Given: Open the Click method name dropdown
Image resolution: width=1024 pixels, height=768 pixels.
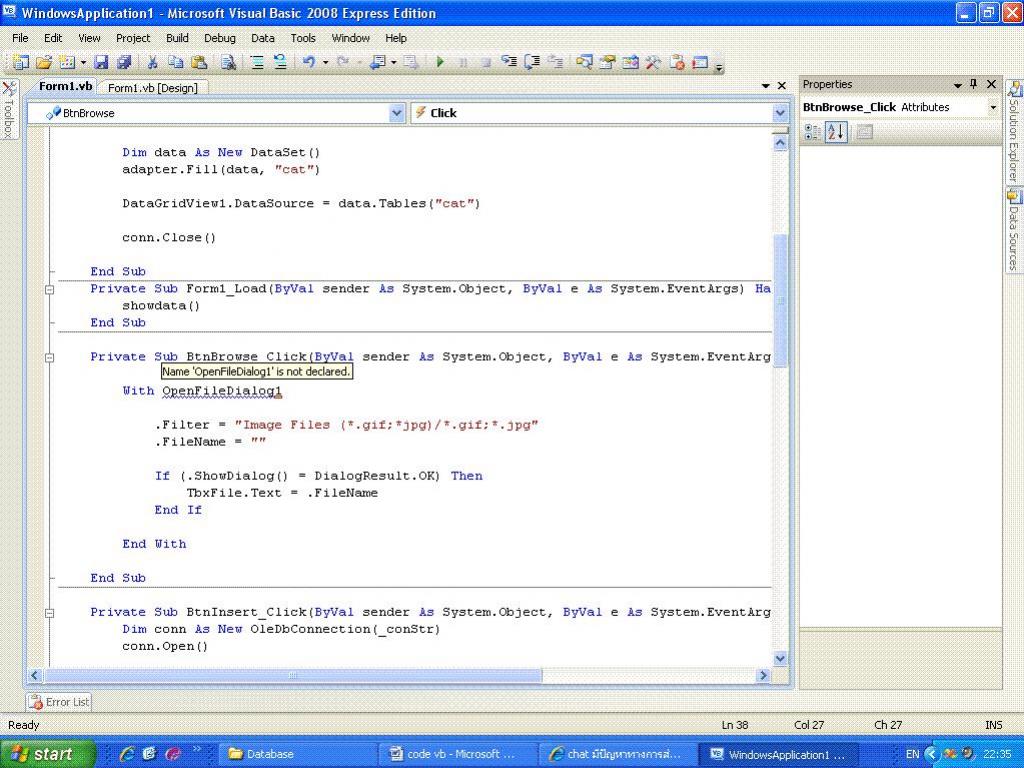Looking at the screenshot, I should coord(780,113).
